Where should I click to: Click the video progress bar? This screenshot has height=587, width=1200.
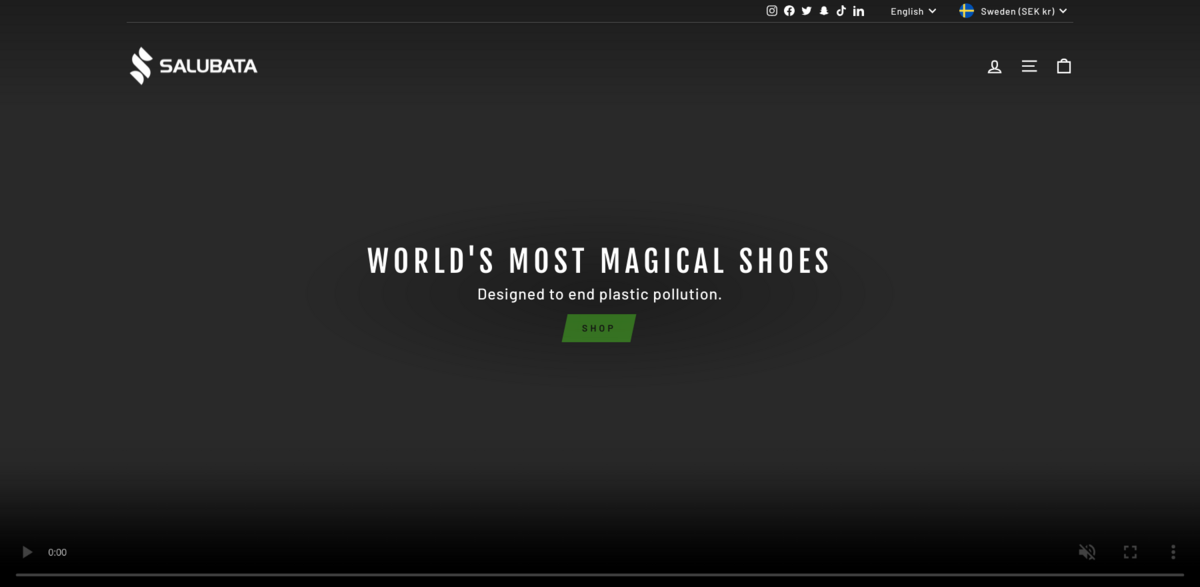600,573
